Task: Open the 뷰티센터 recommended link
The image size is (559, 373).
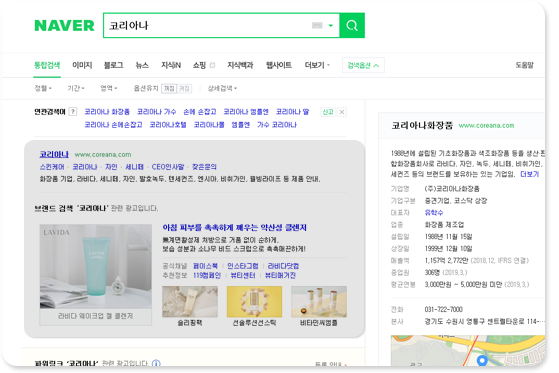Action: coord(243,275)
